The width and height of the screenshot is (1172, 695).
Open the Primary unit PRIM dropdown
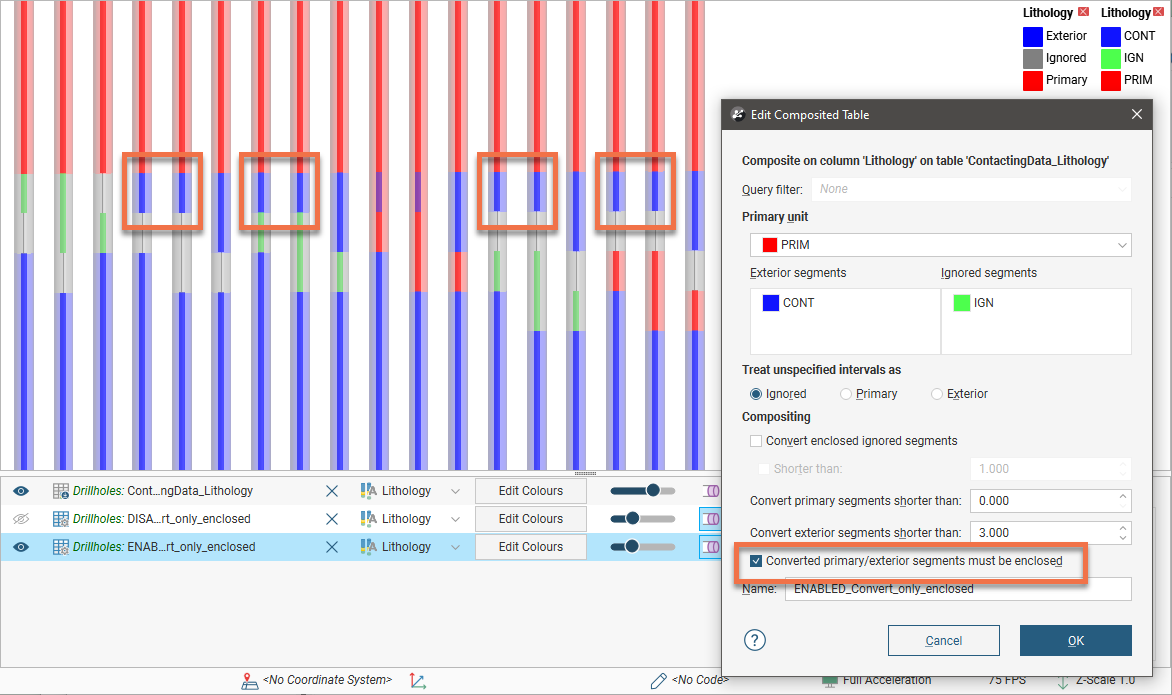(940, 245)
